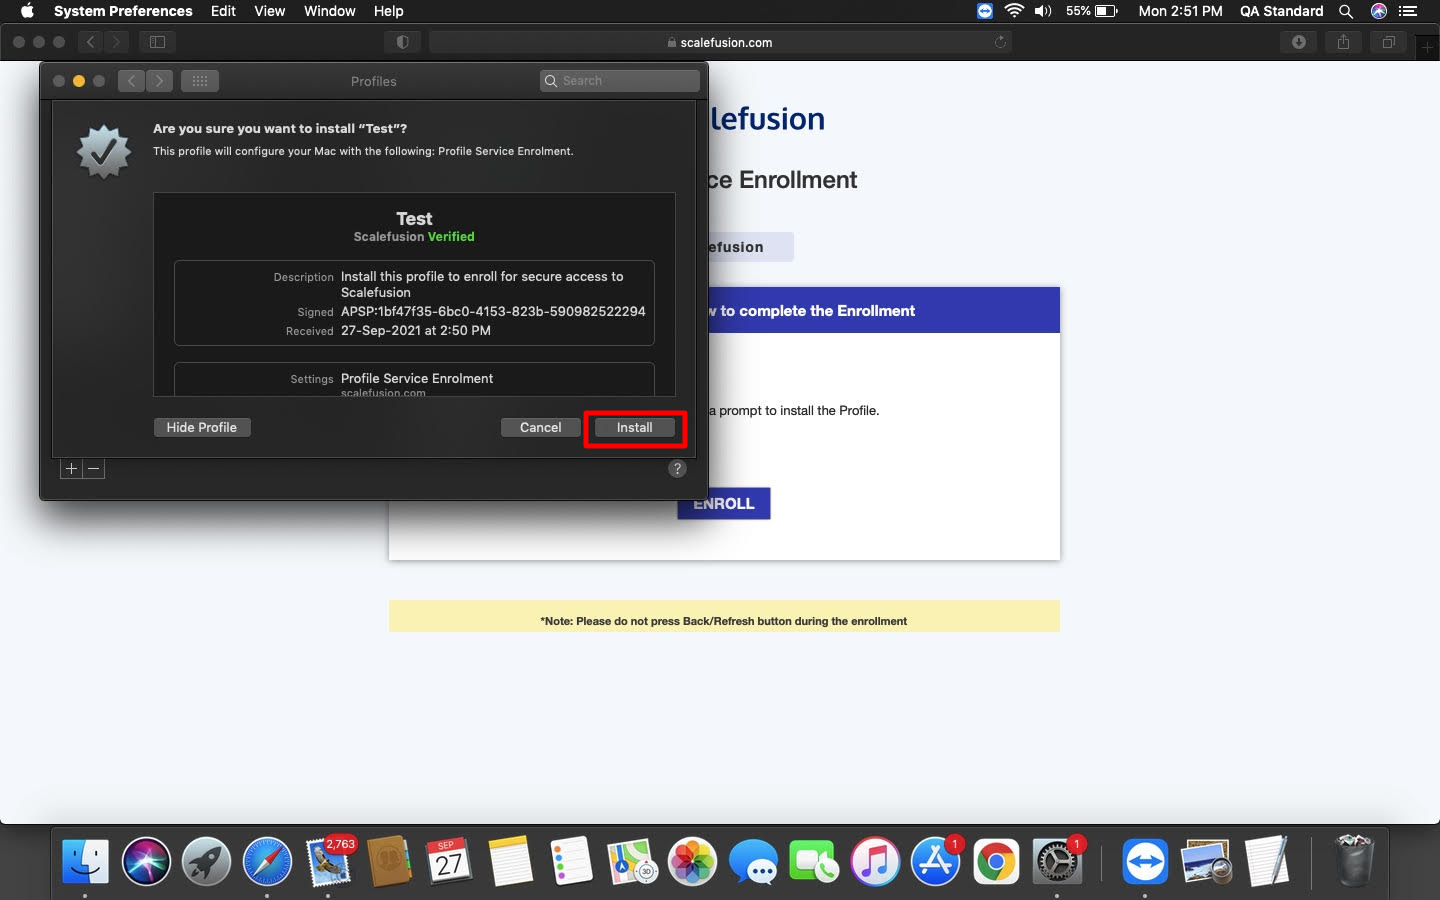Viewport: 1440px width, 900px height.
Task: Open the clock showing Mon 2:51 PM
Action: 1180,11
